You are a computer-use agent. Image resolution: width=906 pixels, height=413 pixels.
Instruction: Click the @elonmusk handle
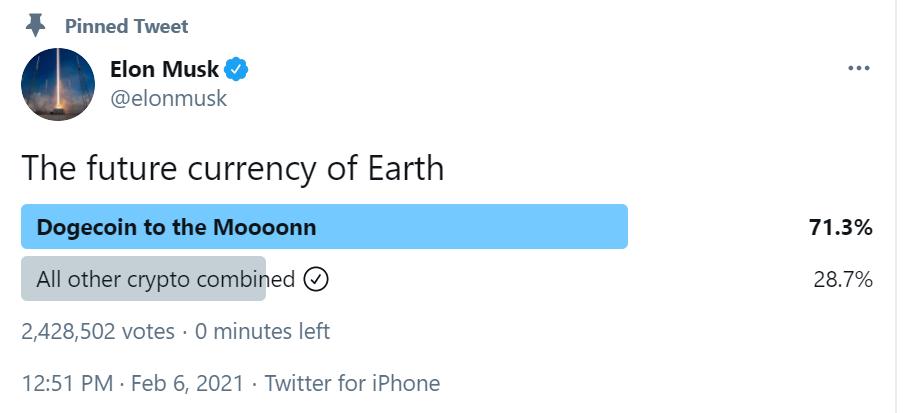point(168,98)
